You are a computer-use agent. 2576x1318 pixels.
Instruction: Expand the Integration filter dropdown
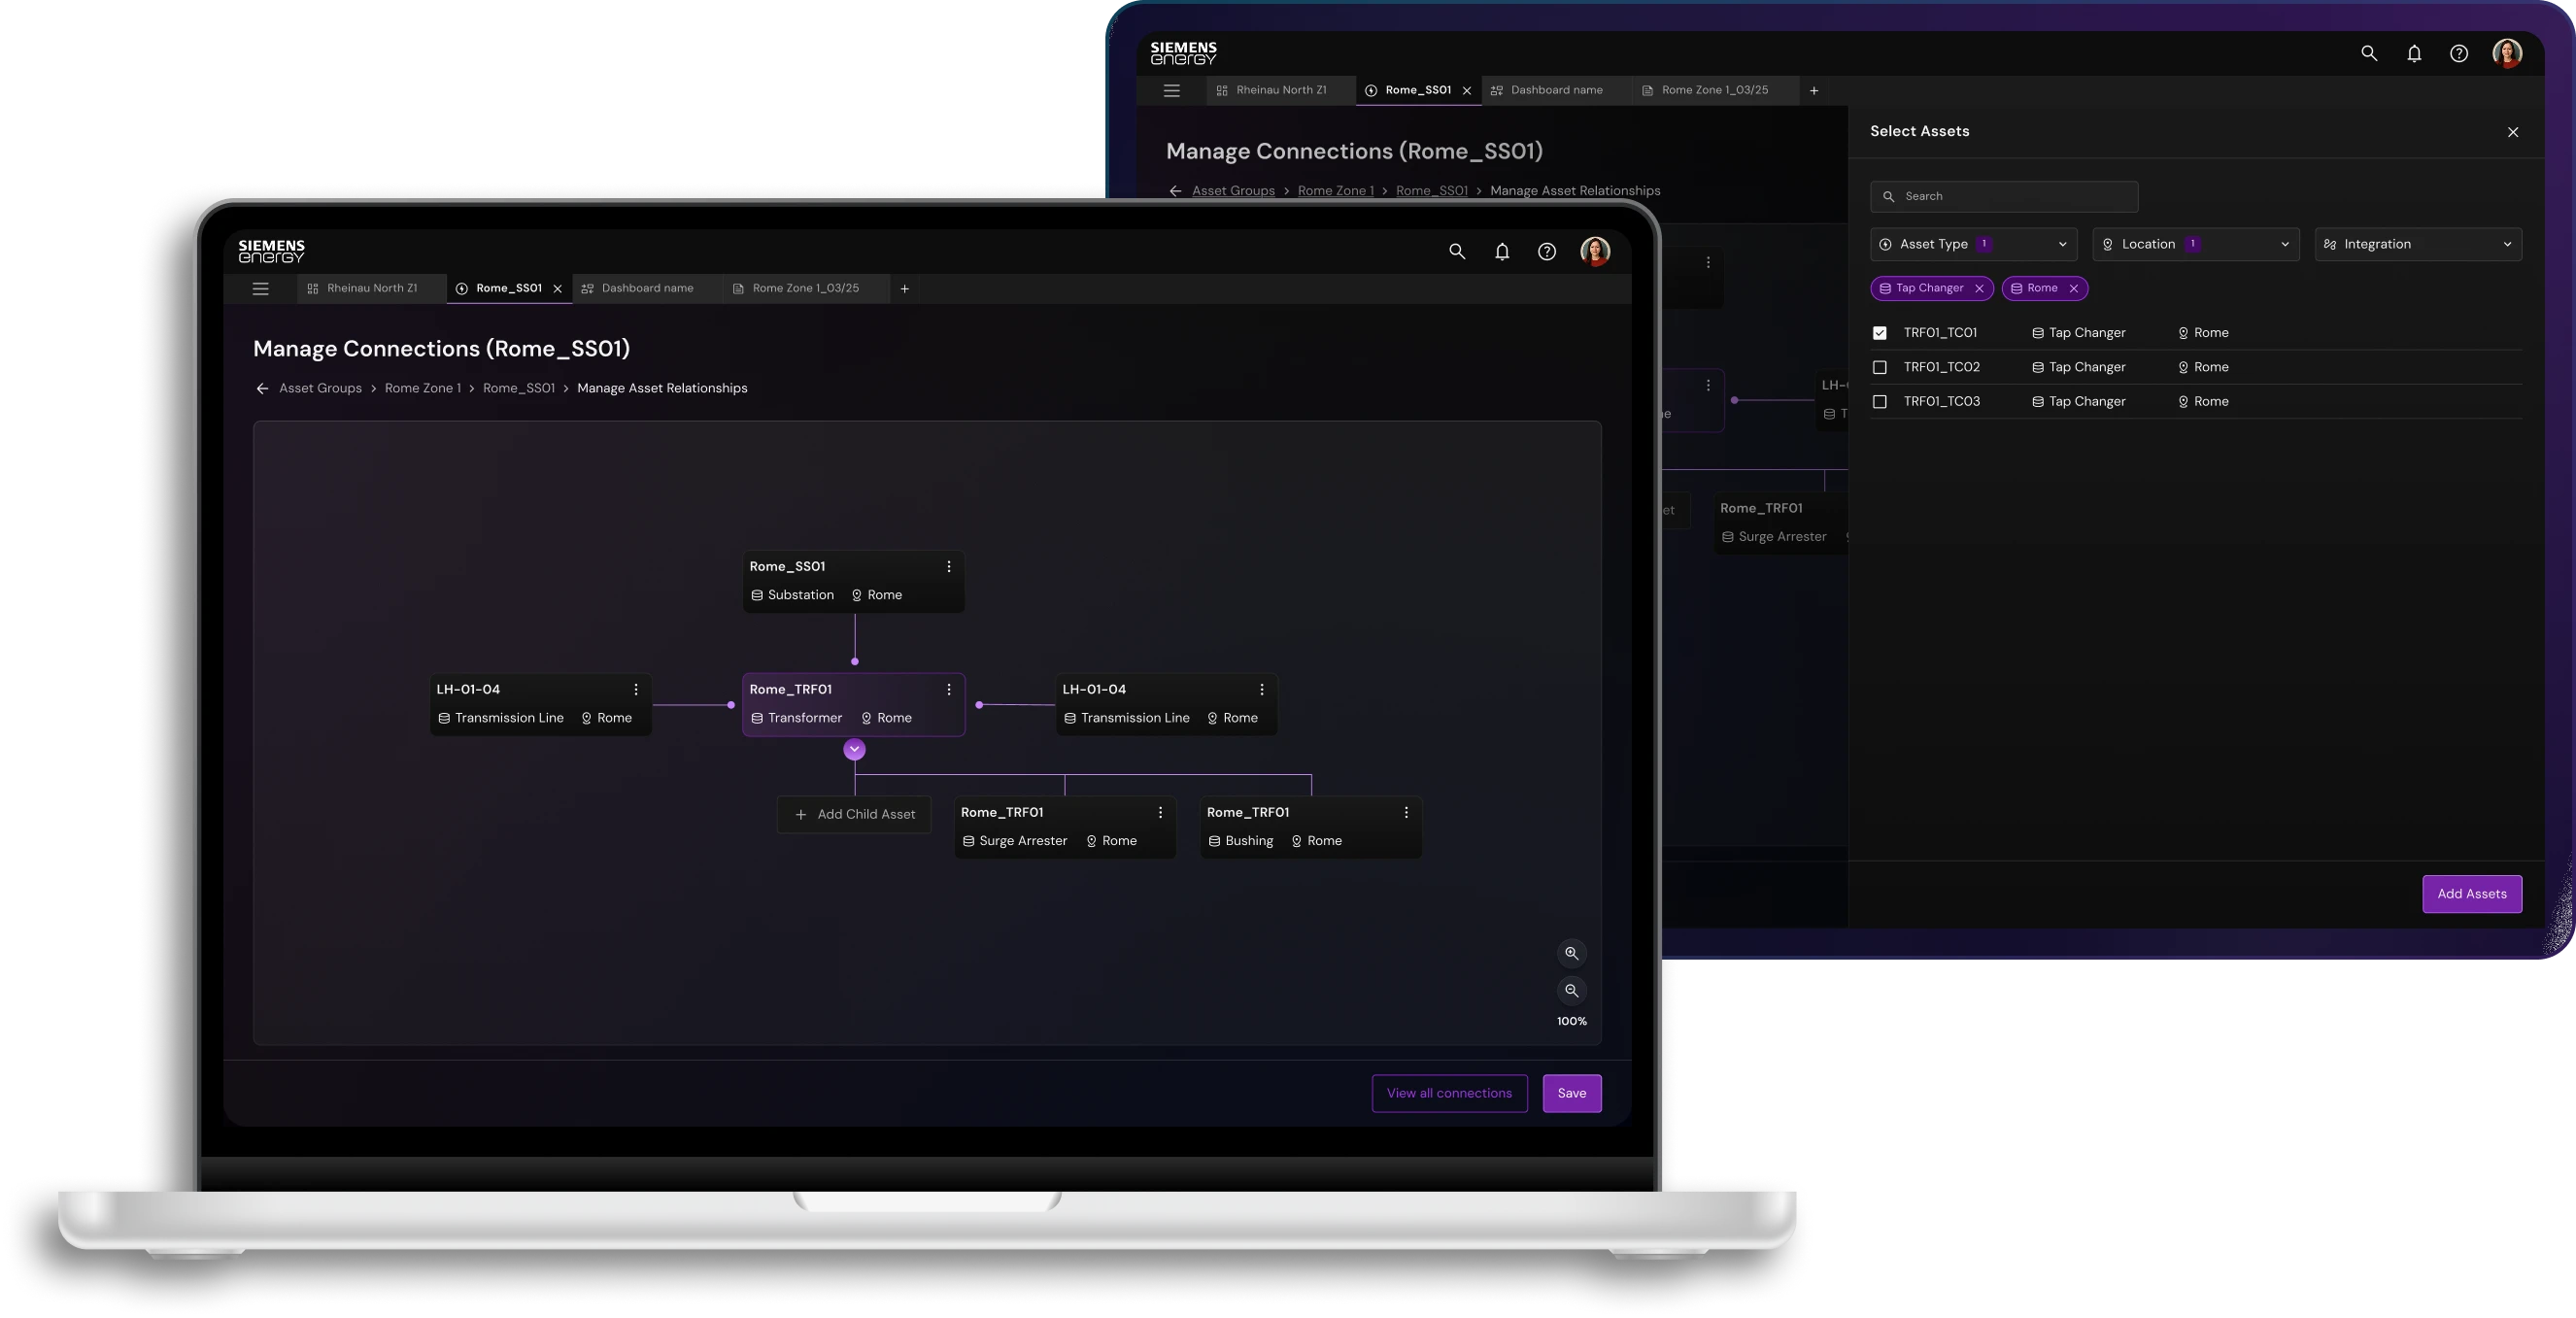pyautogui.click(x=2417, y=244)
